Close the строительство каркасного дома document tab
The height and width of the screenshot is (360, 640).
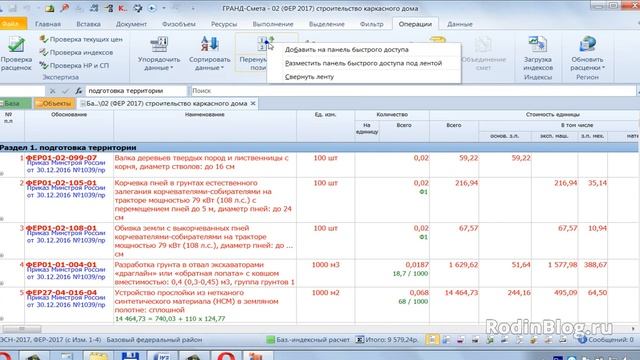pos(253,104)
